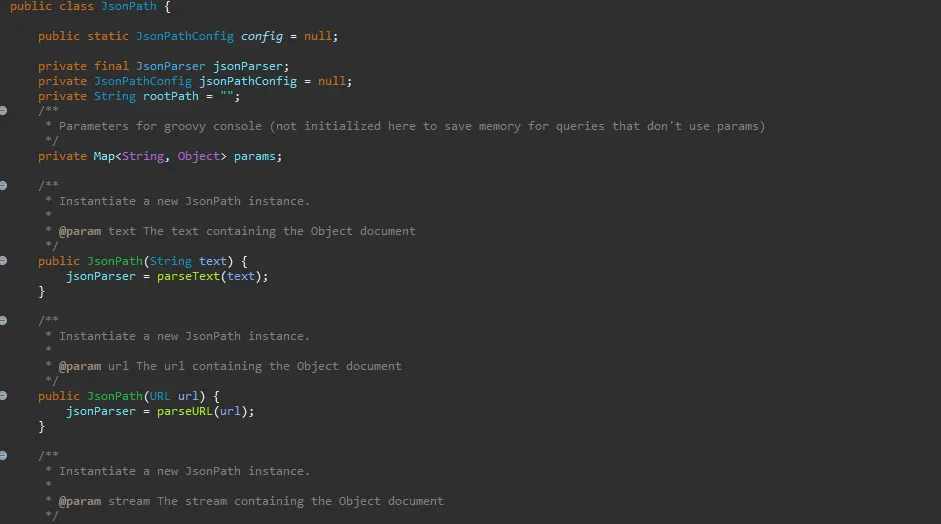Click the @param tag for text

[80, 231]
